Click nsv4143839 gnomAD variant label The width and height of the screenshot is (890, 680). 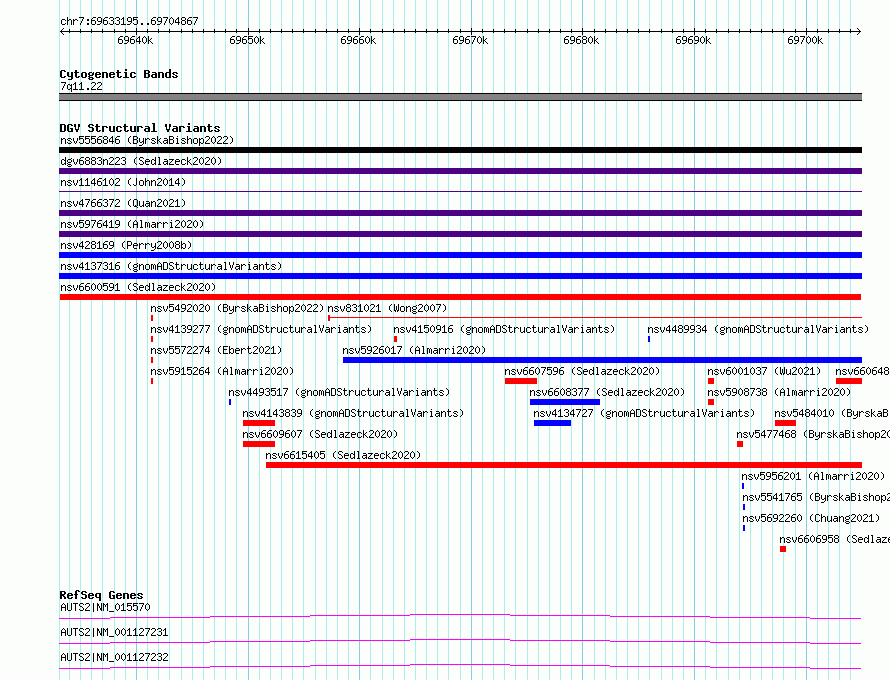(353, 413)
